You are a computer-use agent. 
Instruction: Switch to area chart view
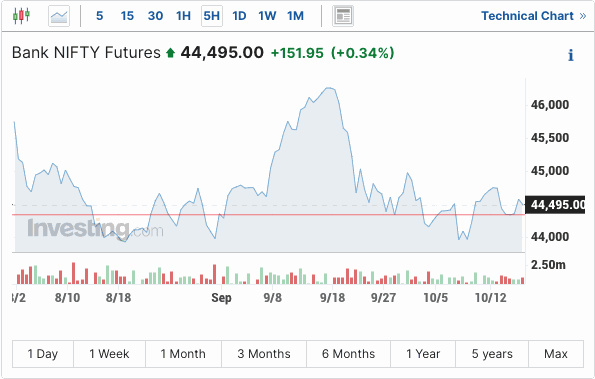pyautogui.click(x=59, y=16)
